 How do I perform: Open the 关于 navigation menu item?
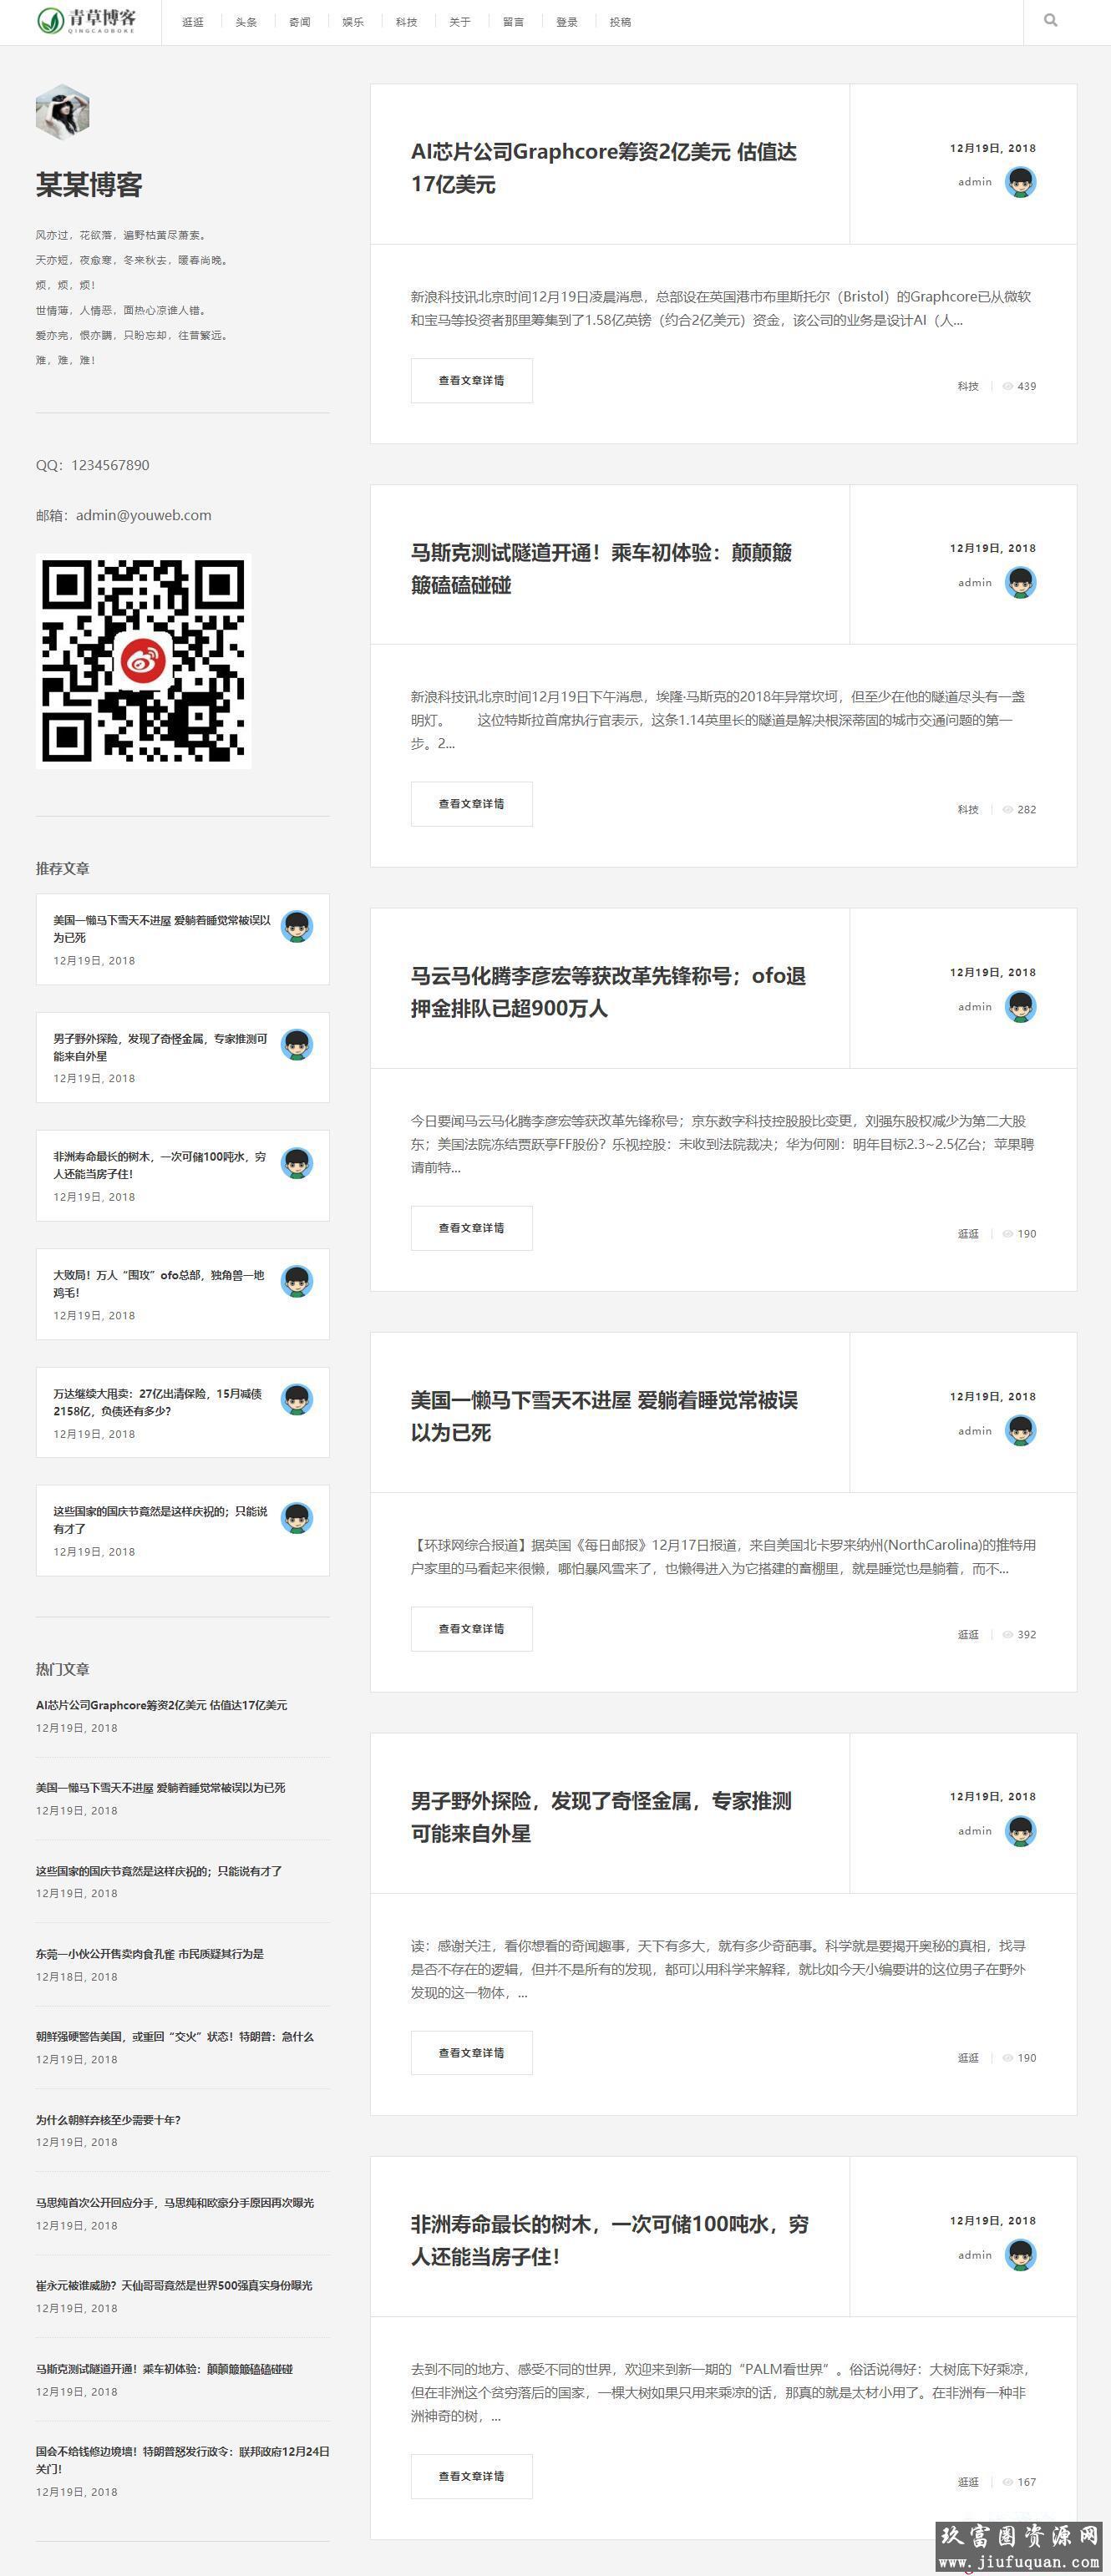point(460,22)
